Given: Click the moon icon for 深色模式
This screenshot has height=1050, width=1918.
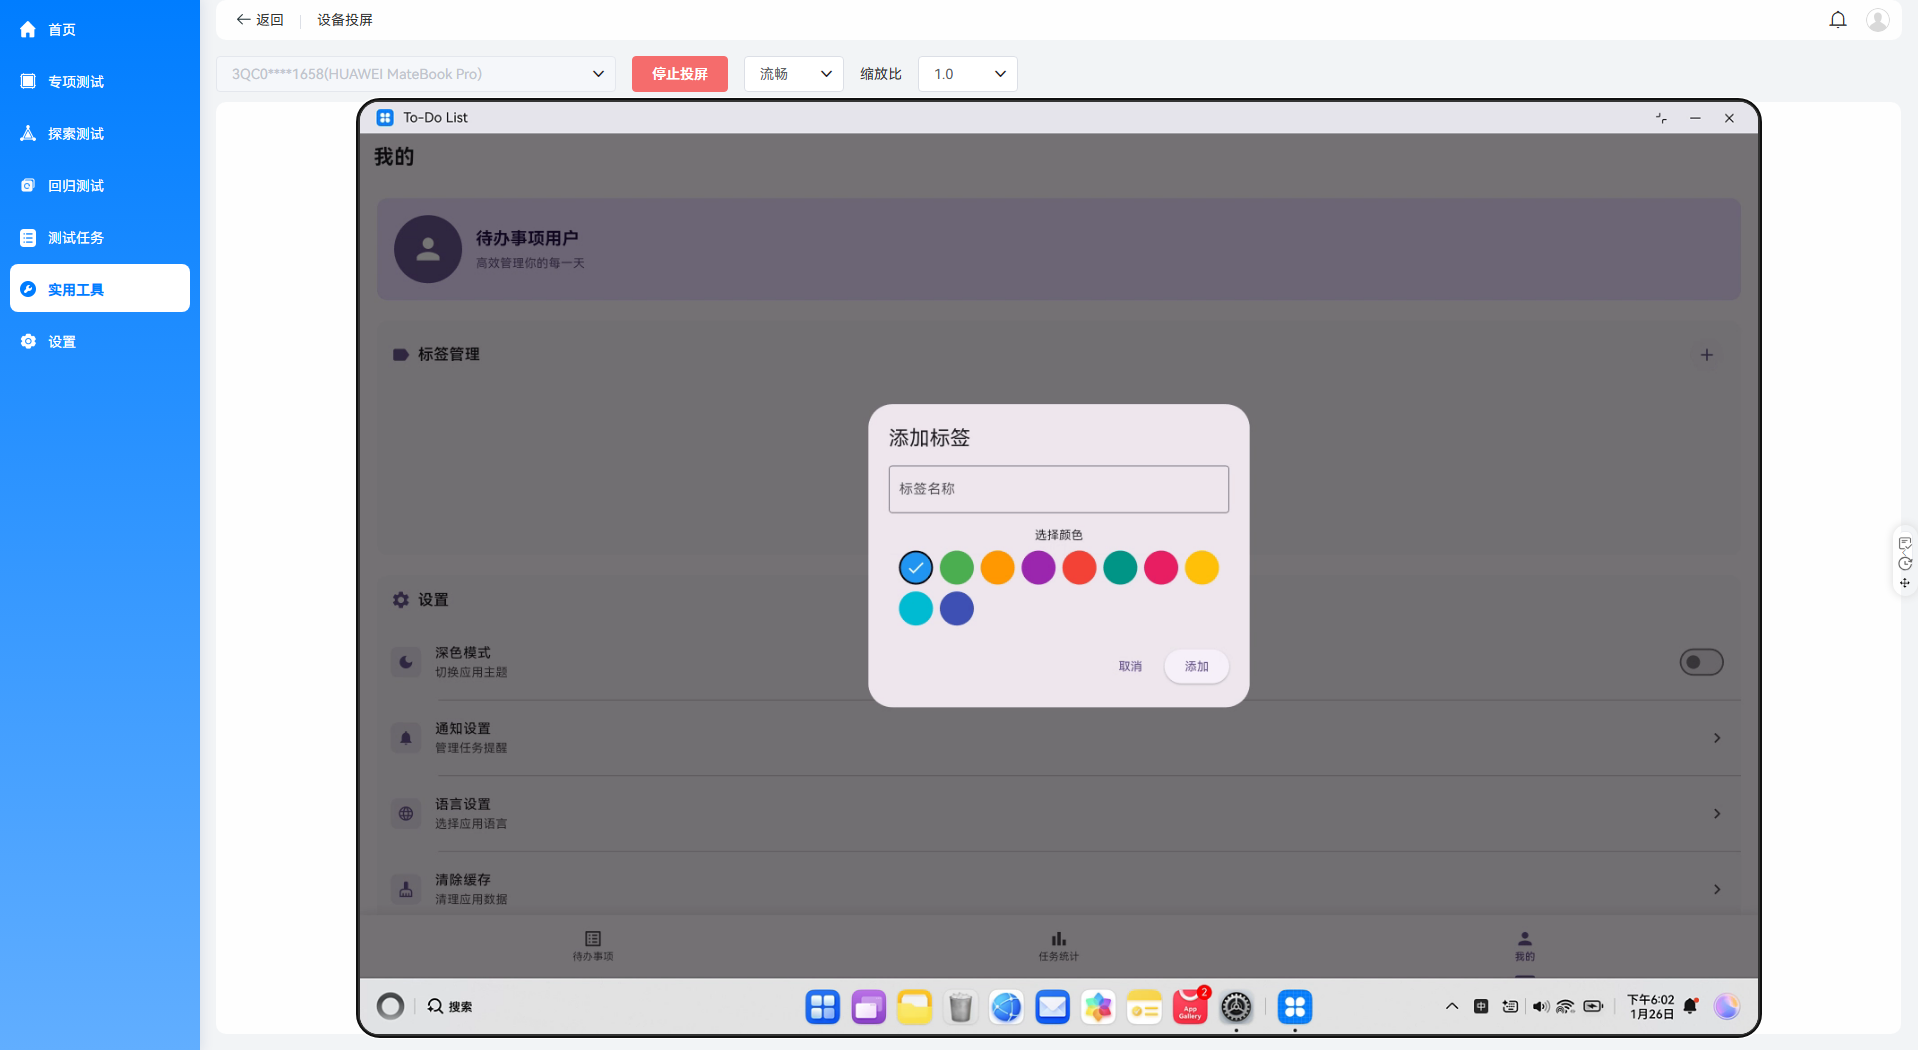Looking at the screenshot, I should pos(405,661).
